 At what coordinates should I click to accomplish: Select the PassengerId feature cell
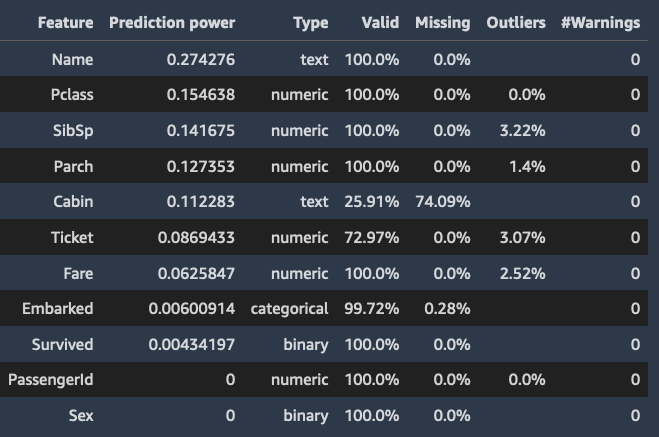tap(51, 380)
